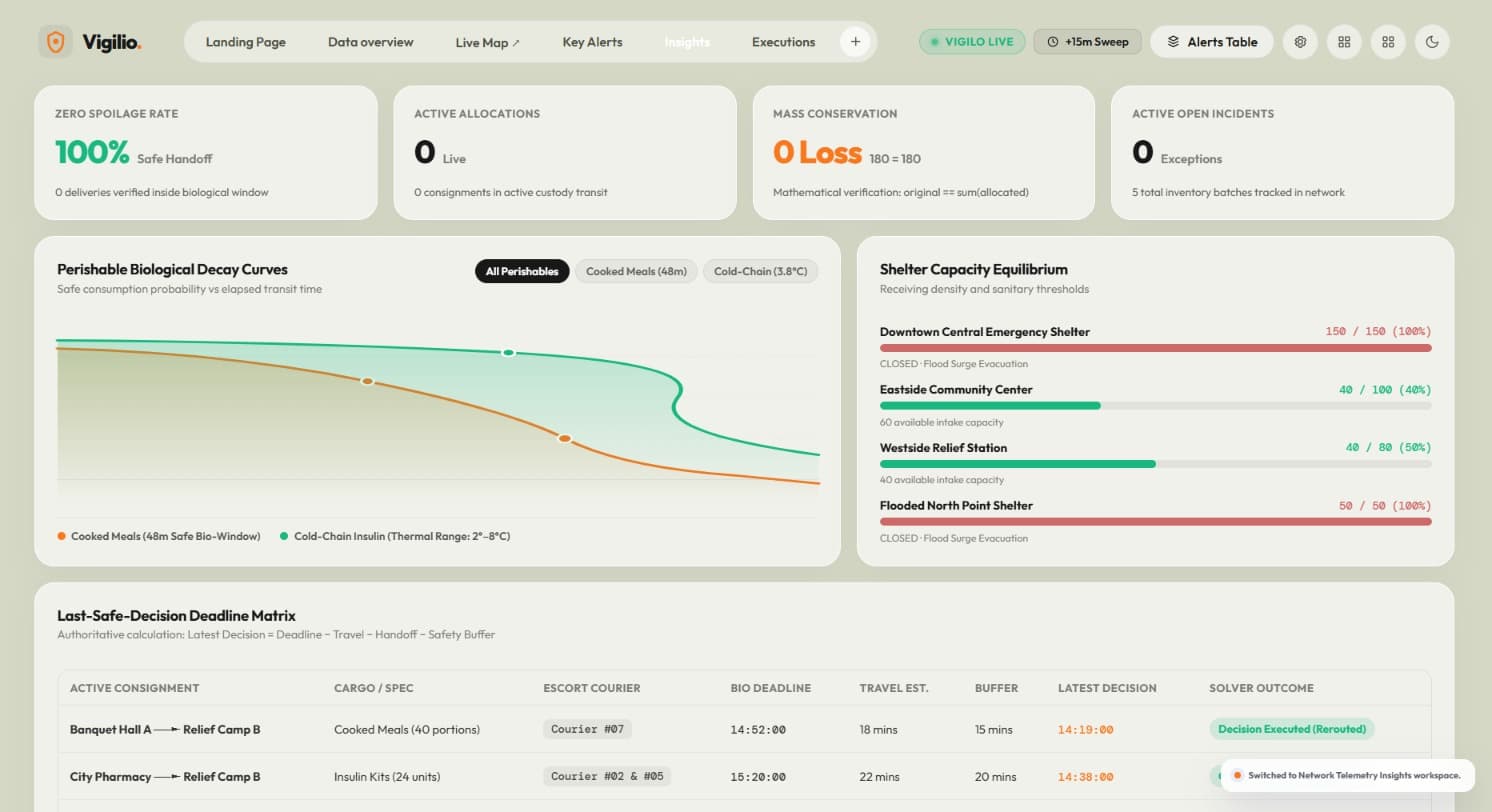Open the Live Map tab

pos(488,42)
